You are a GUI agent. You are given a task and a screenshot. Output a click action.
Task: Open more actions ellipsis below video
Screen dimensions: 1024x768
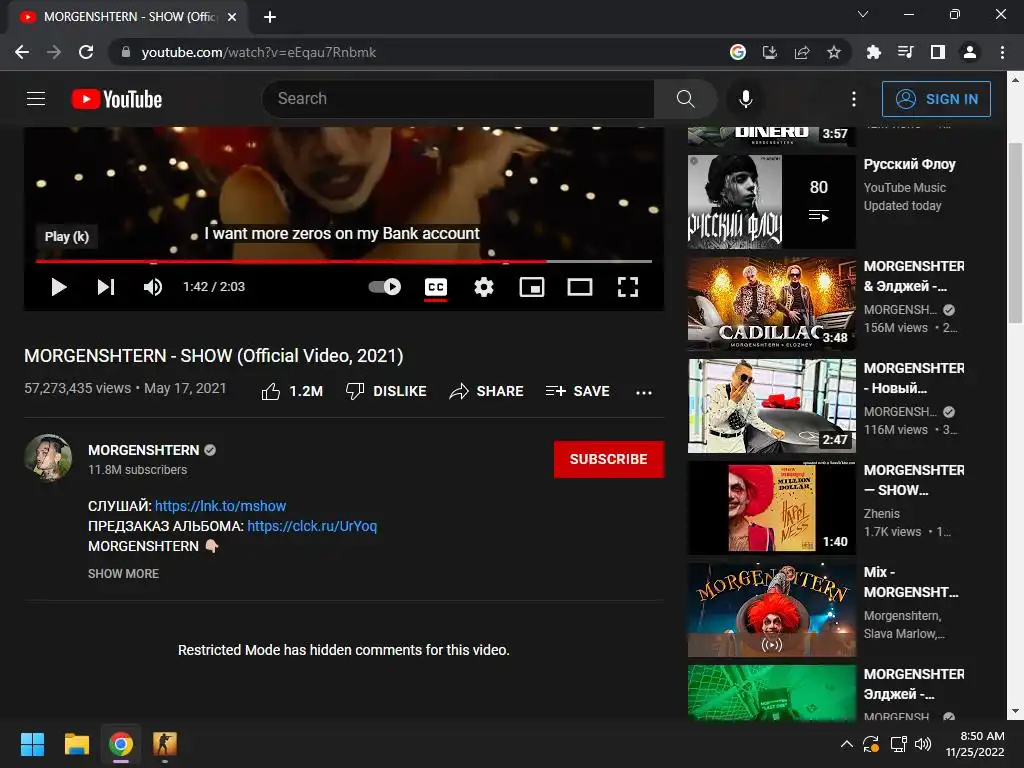[644, 392]
